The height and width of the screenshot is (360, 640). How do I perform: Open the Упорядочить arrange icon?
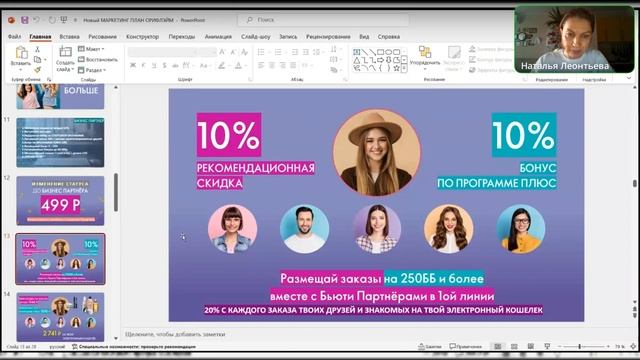pos(424,52)
